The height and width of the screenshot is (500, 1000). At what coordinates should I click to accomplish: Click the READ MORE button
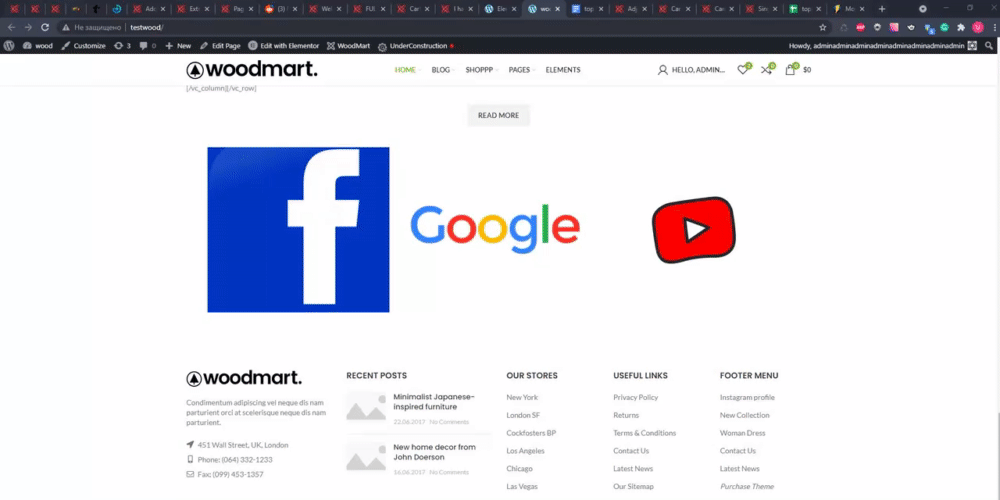click(498, 115)
